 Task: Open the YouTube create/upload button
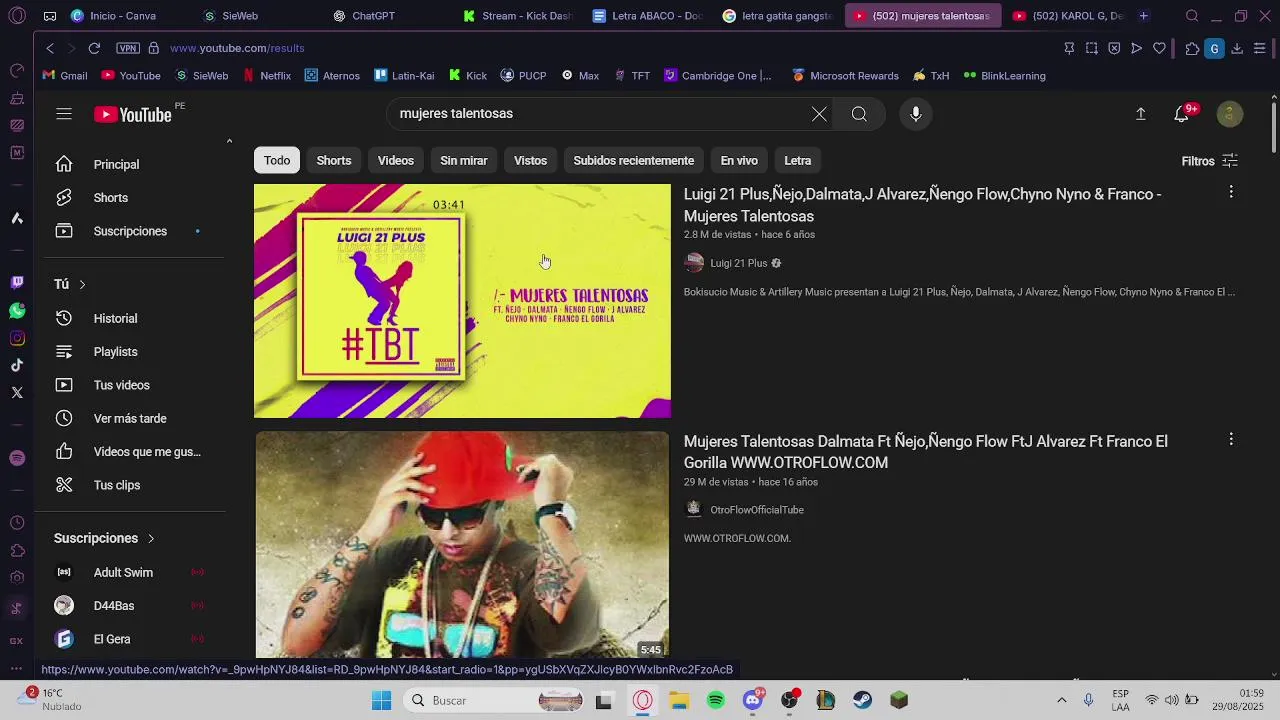(x=1140, y=114)
